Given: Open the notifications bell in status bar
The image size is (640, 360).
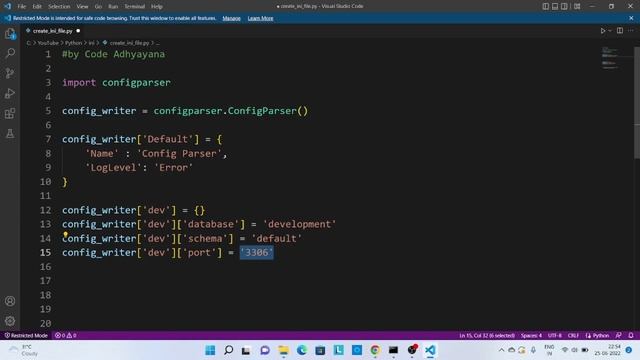Looking at the screenshot, I should pos(631,336).
